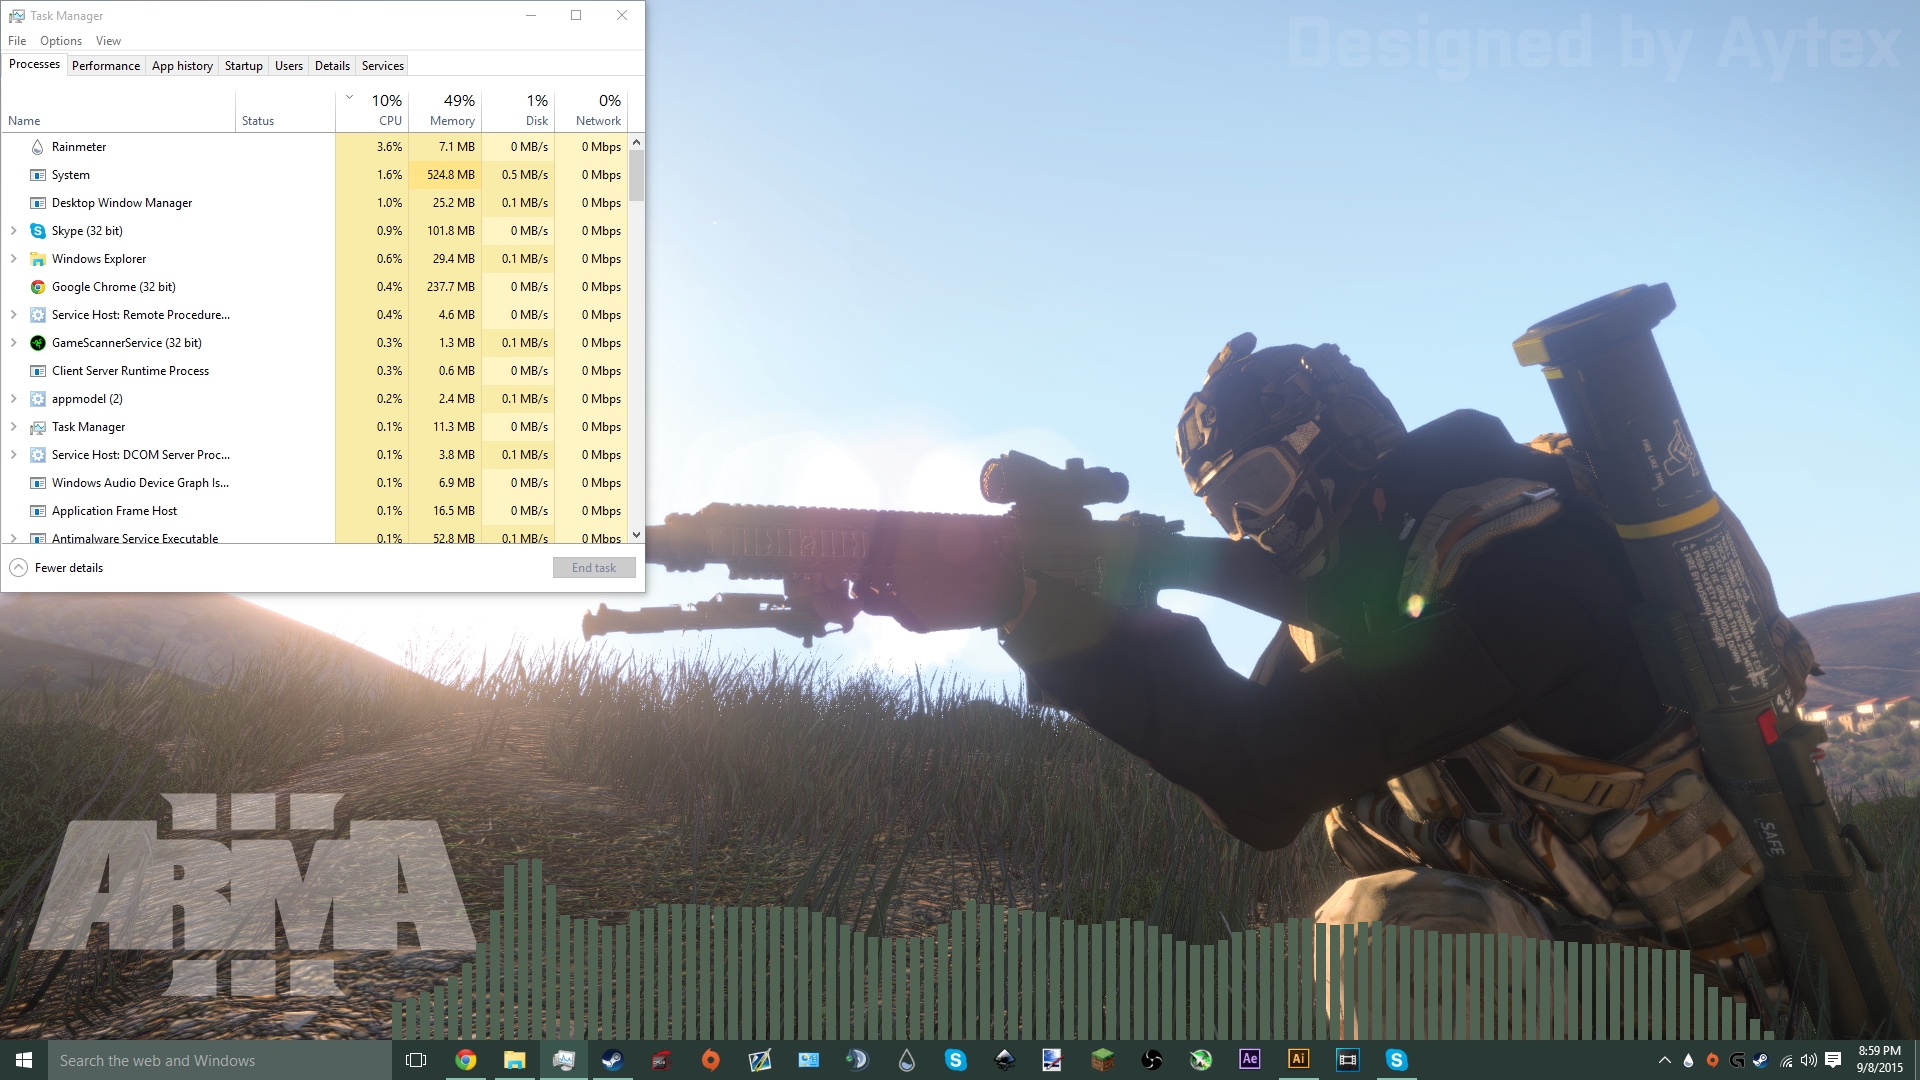Switch to the App history tab
The image size is (1920, 1080).
(x=182, y=66)
